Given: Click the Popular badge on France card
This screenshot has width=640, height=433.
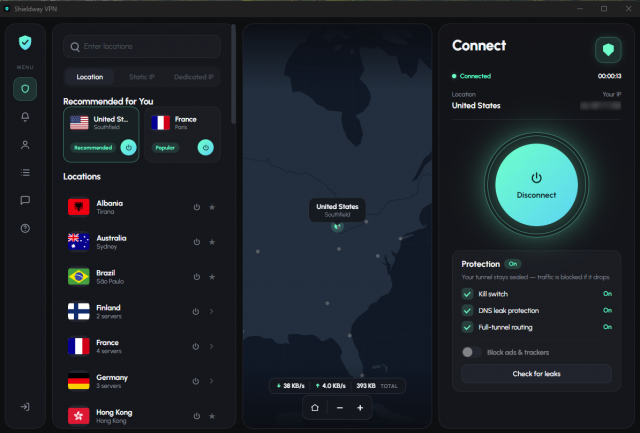Looking at the screenshot, I should tap(165, 148).
